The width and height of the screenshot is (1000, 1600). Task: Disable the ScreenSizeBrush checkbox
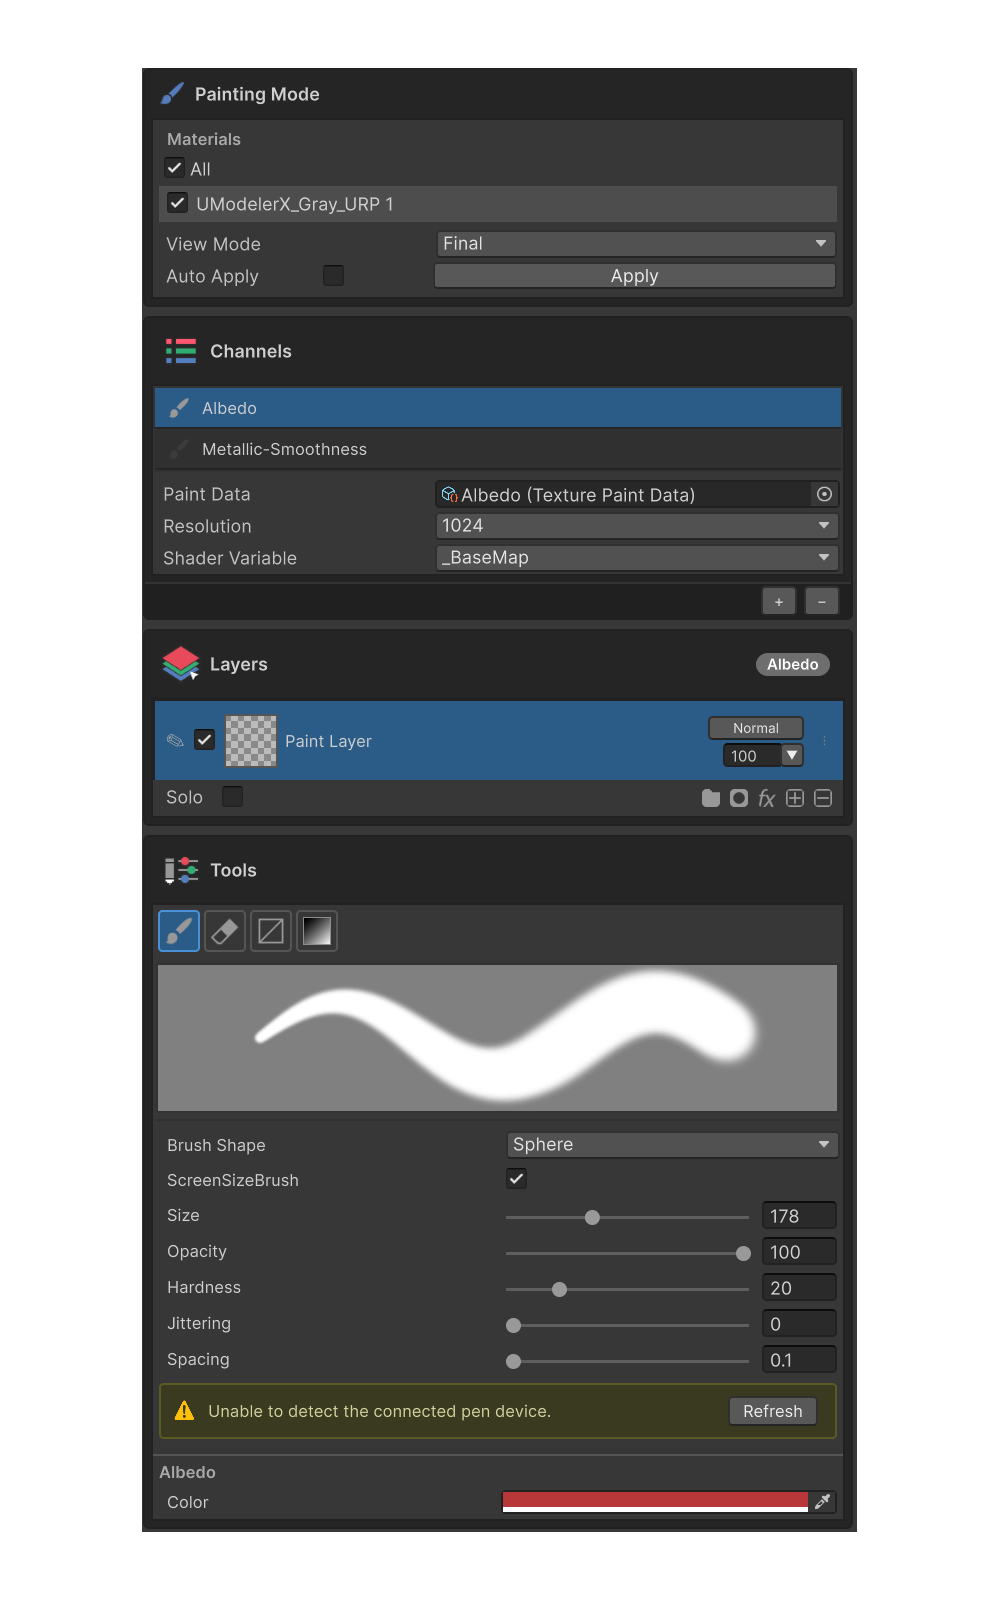517,1178
